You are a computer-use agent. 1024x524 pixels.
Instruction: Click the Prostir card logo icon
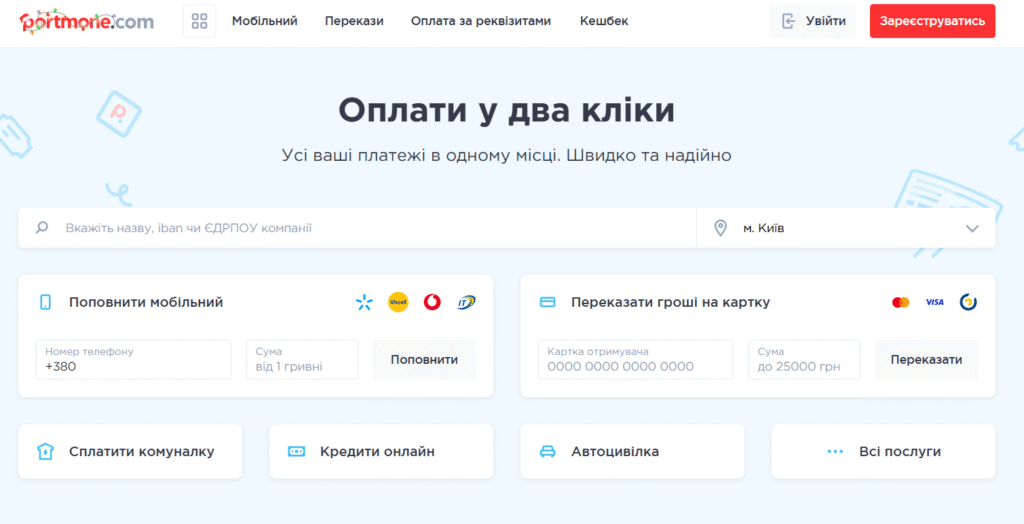968,302
